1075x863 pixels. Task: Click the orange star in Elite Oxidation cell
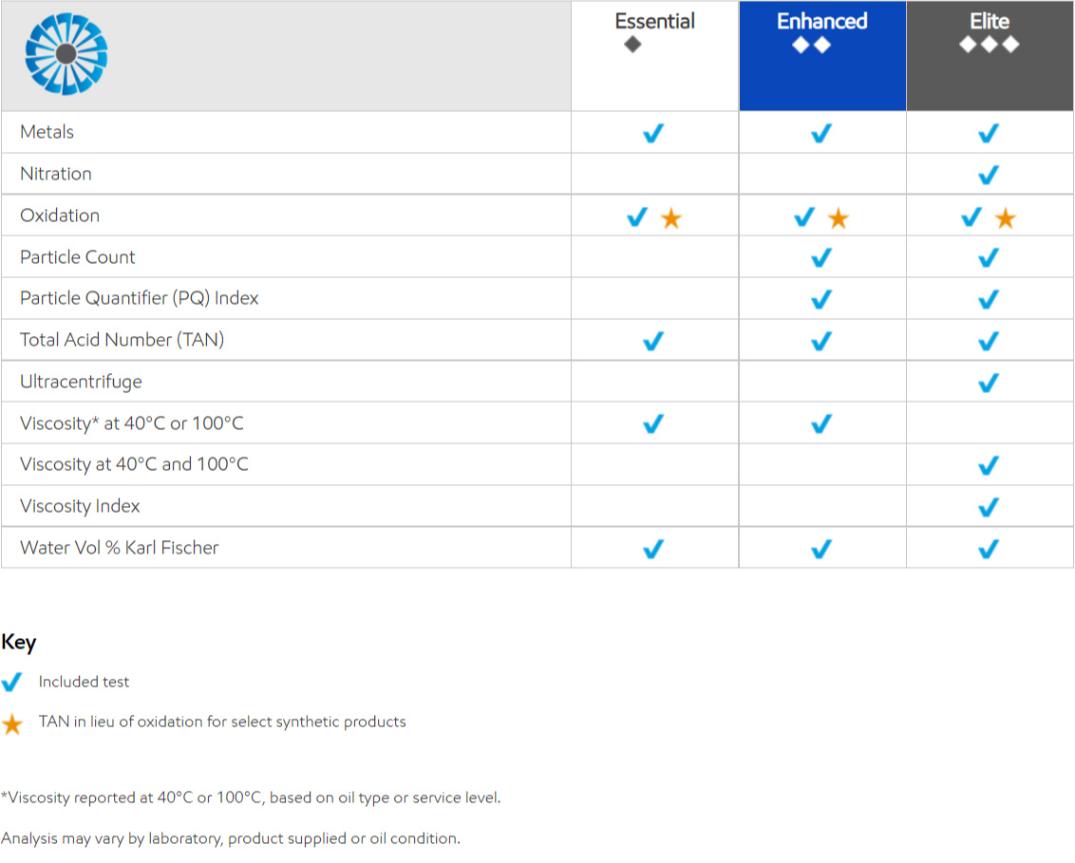point(1005,218)
